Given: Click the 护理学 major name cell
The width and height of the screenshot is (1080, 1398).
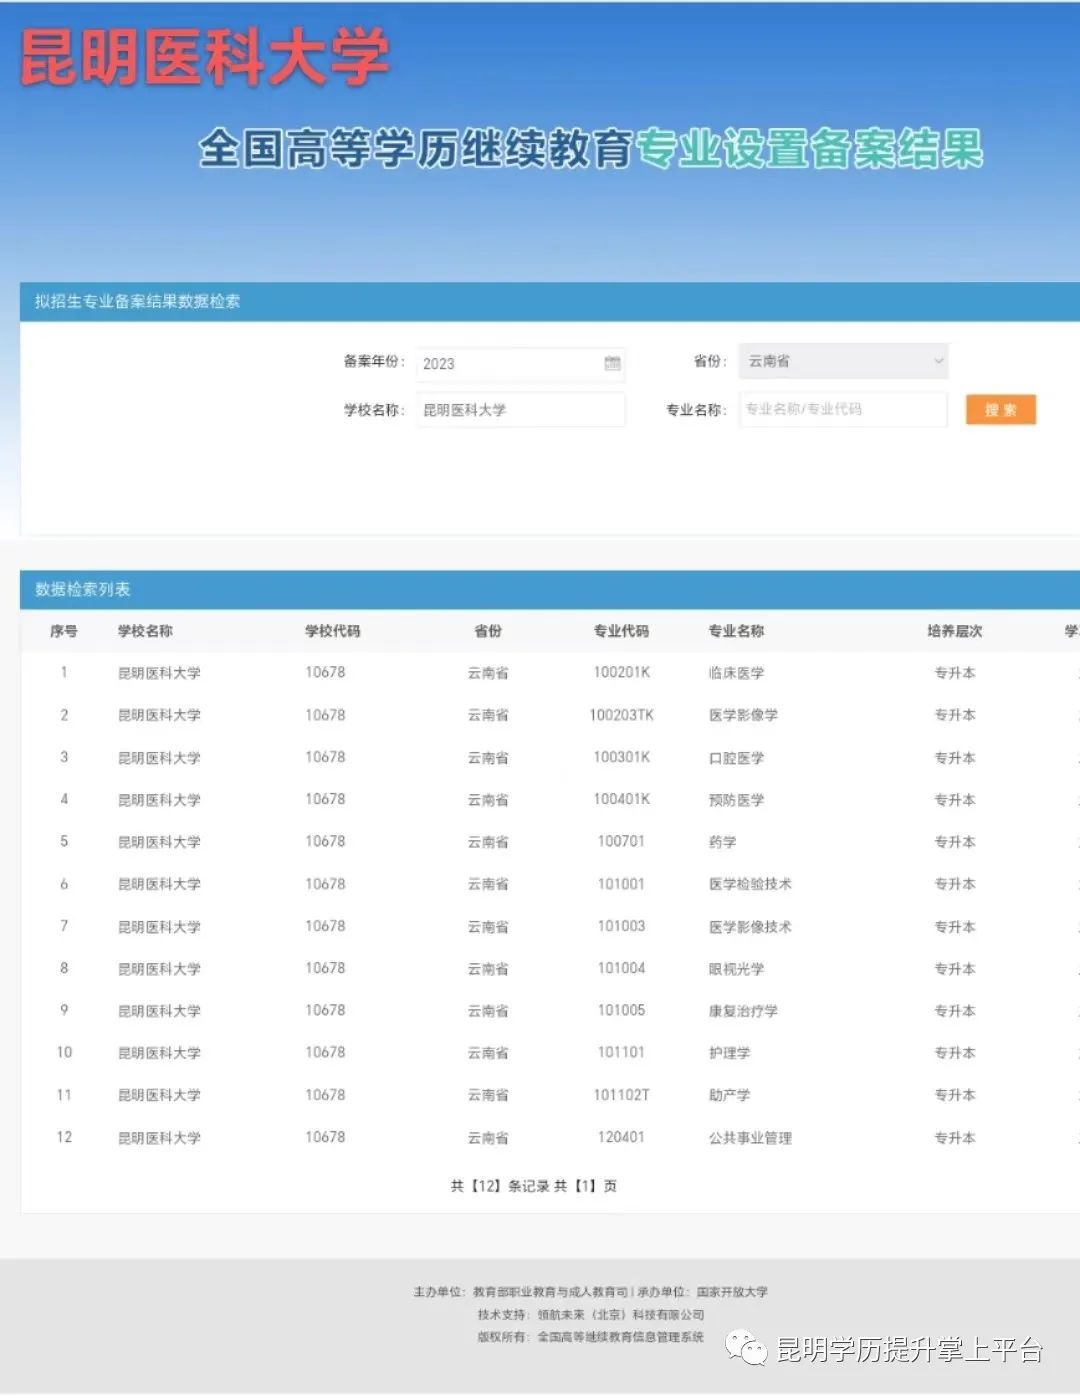Looking at the screenshot, I should (x=729, y=1053).
